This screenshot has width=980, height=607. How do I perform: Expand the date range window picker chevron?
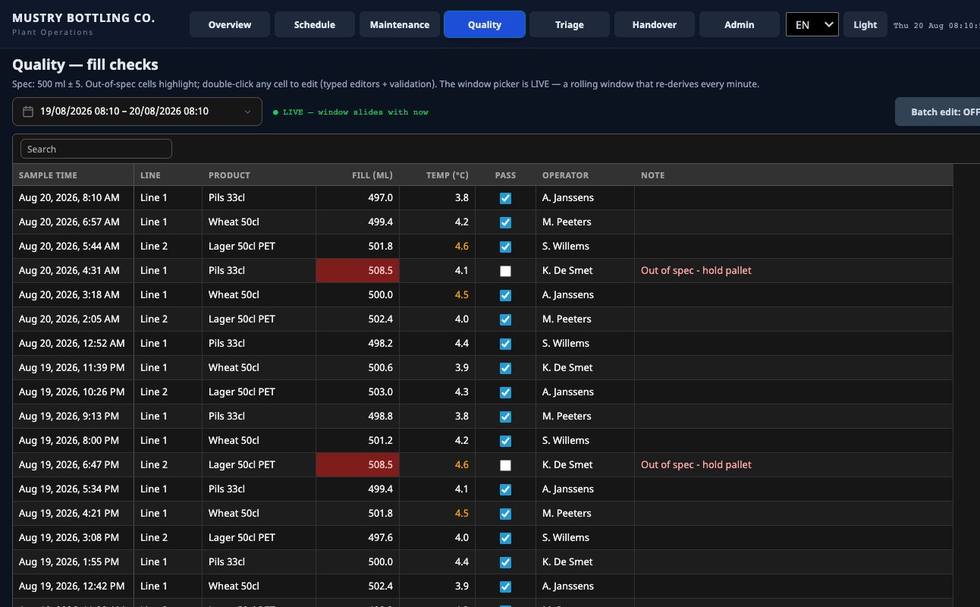point(248,112)
